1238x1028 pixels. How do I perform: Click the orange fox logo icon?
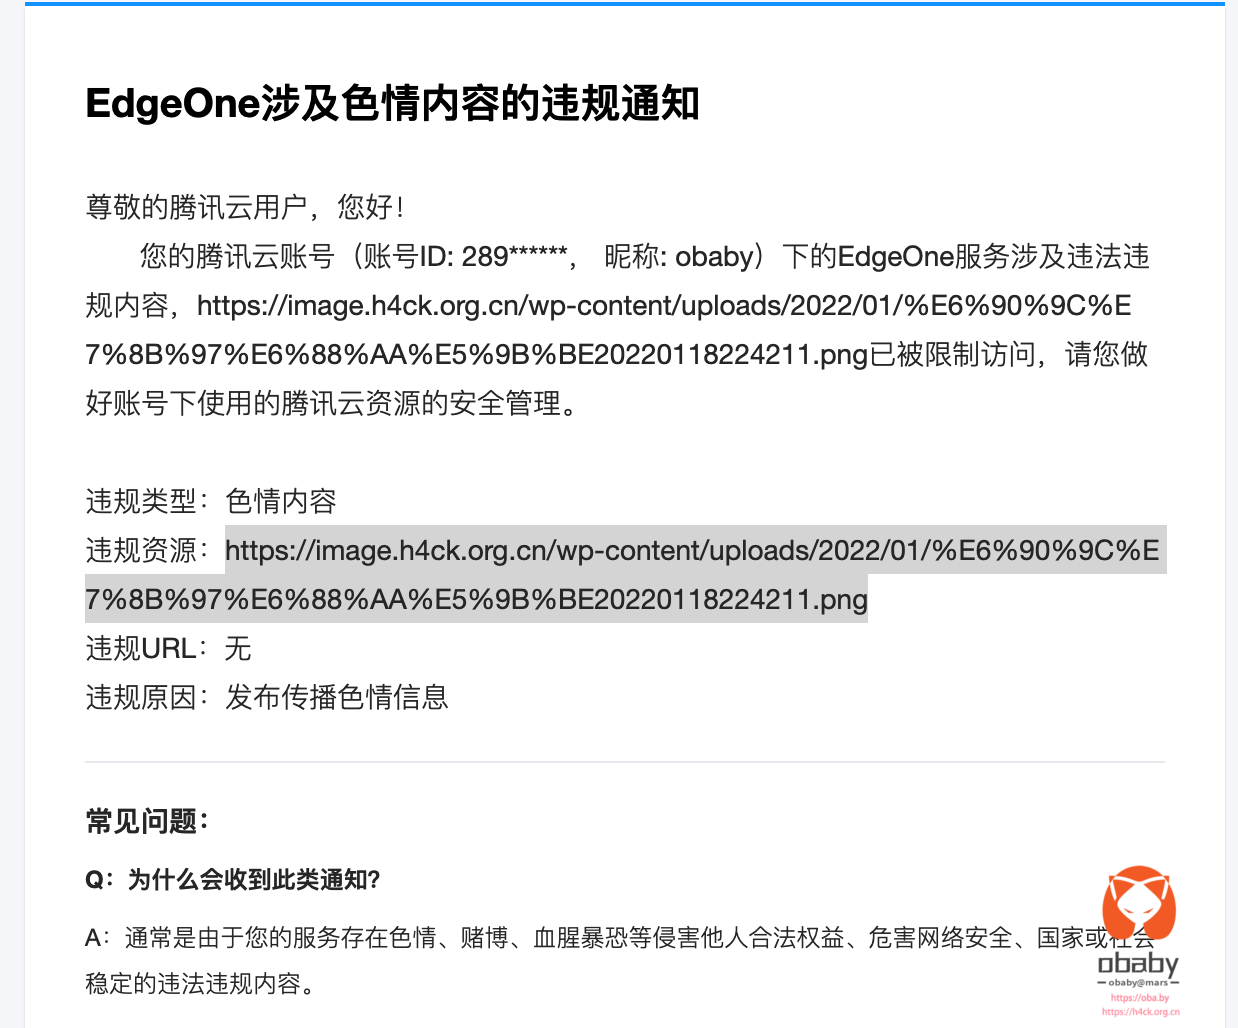click(1138, 904)
